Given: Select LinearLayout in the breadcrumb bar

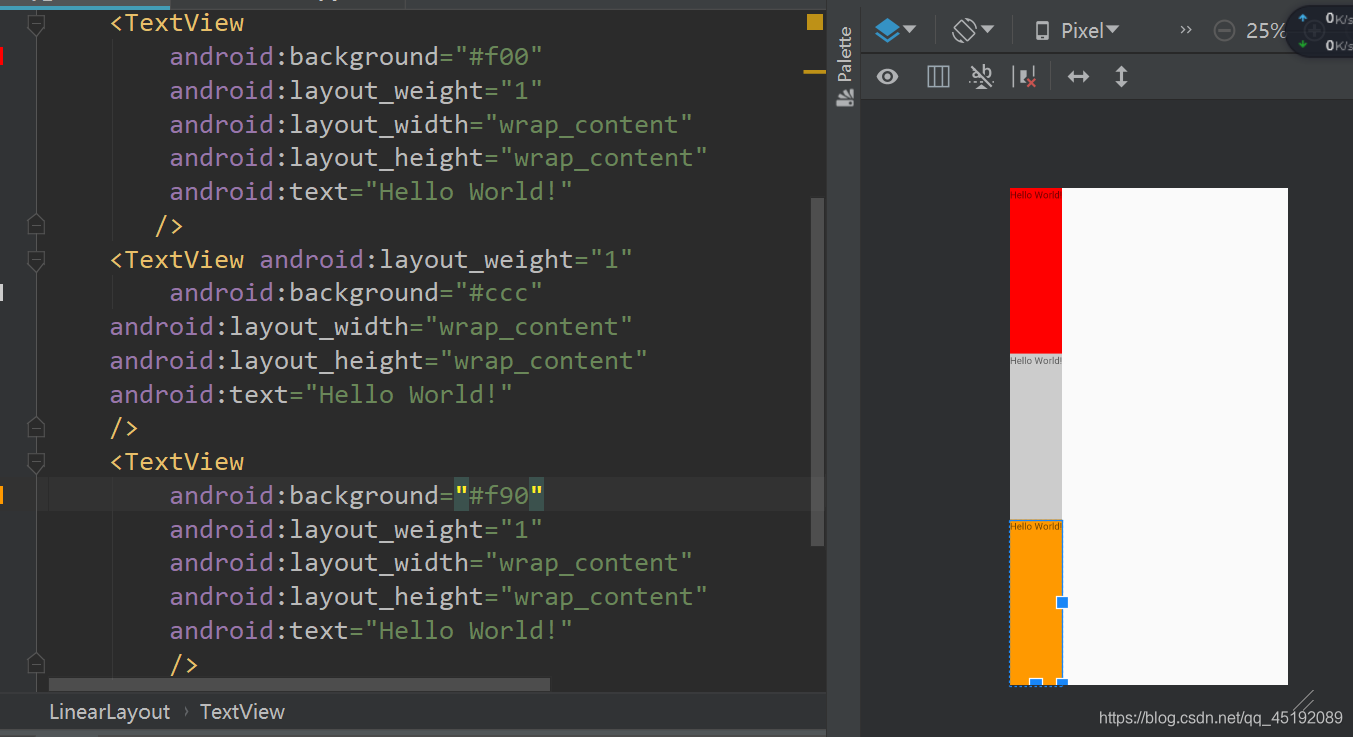Looking at the screenshot, I should (110, 712).
